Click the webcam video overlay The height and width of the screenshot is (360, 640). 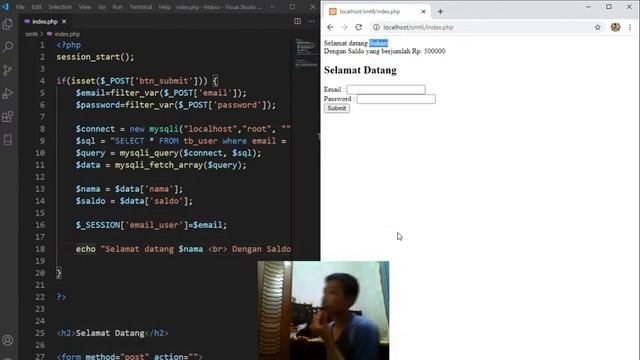[x=323, y=311]
